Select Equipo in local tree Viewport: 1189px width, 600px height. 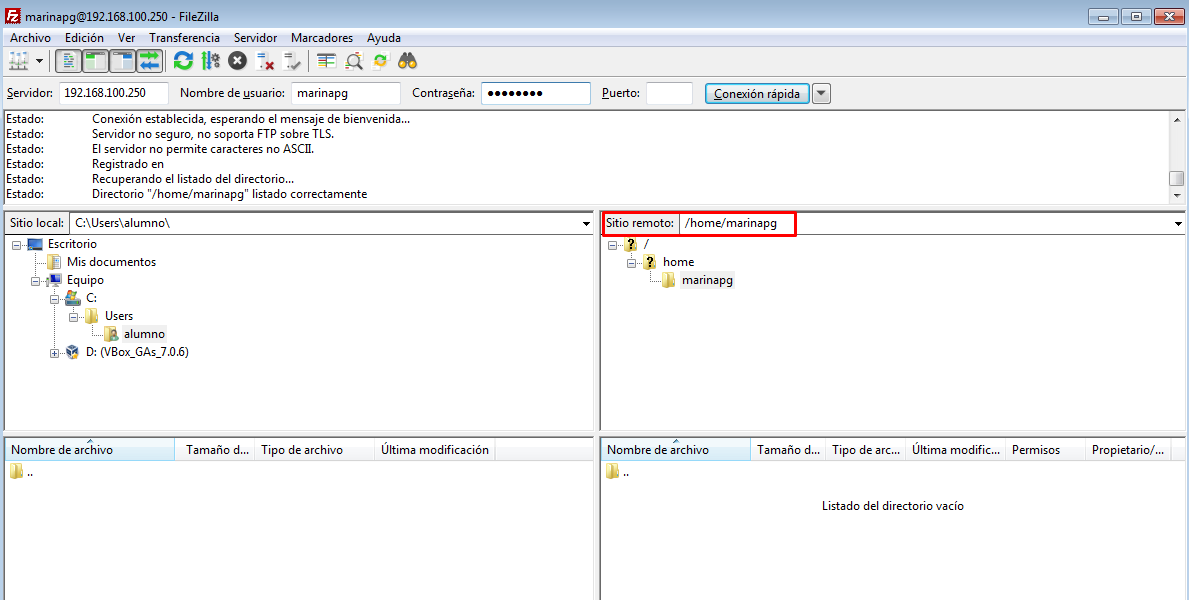tap(85, 280)
